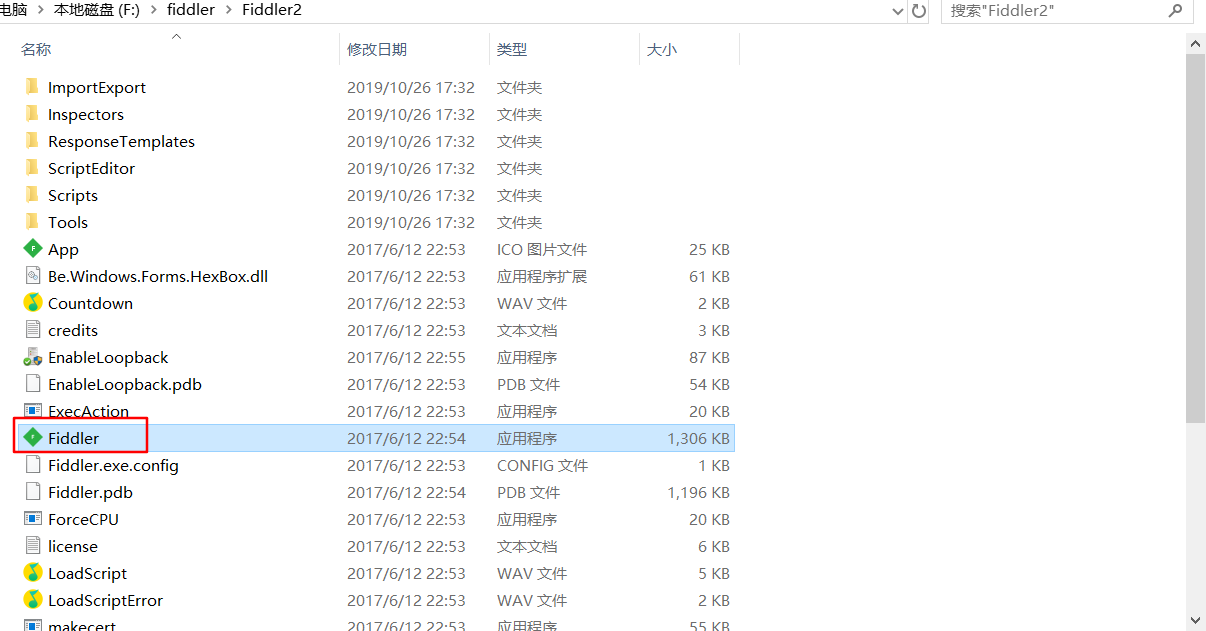
Task: Expand the chevron after fiddler in path
Action: [229, 11]
